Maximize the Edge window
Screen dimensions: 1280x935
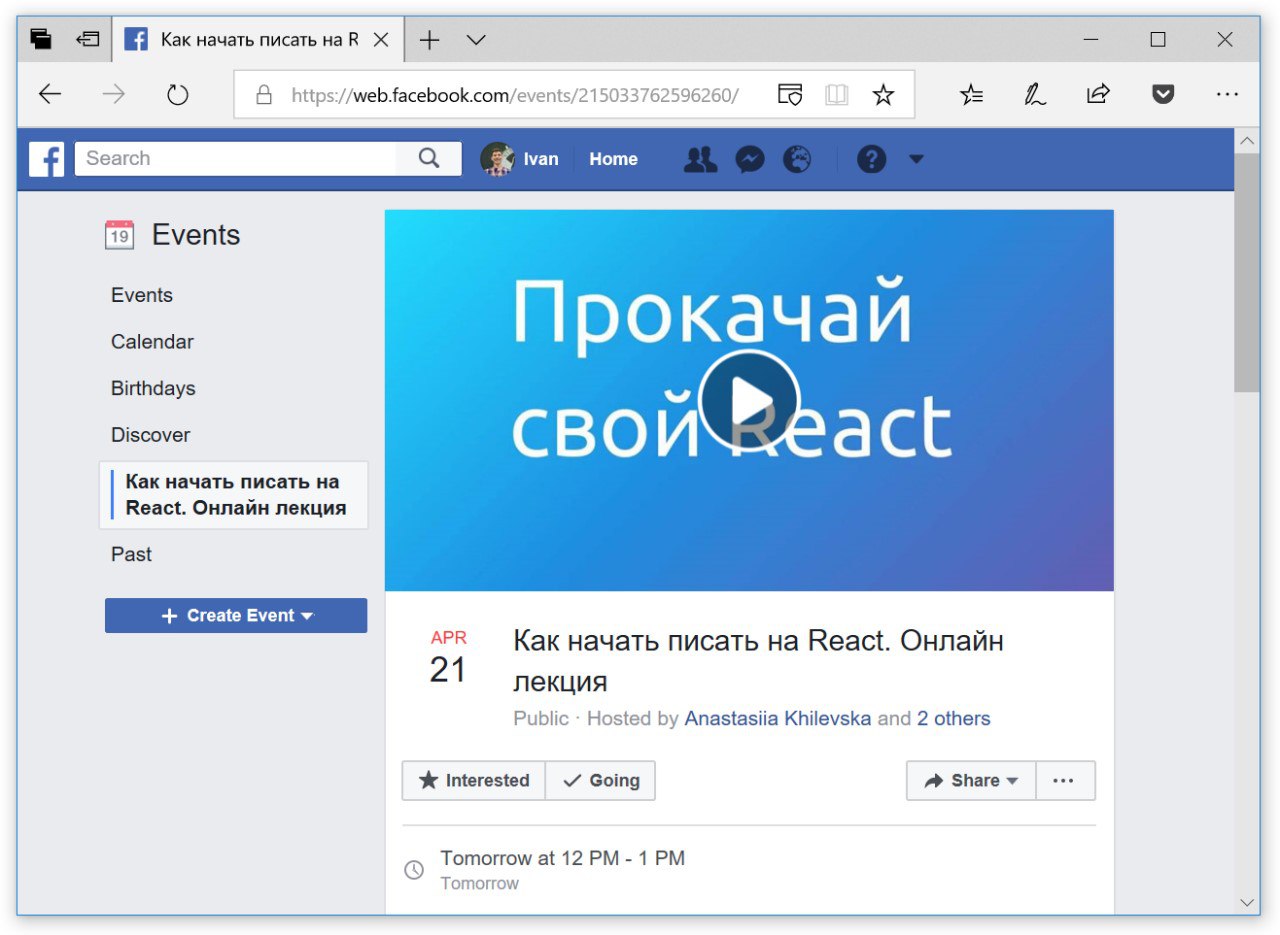pos(1158,40)
